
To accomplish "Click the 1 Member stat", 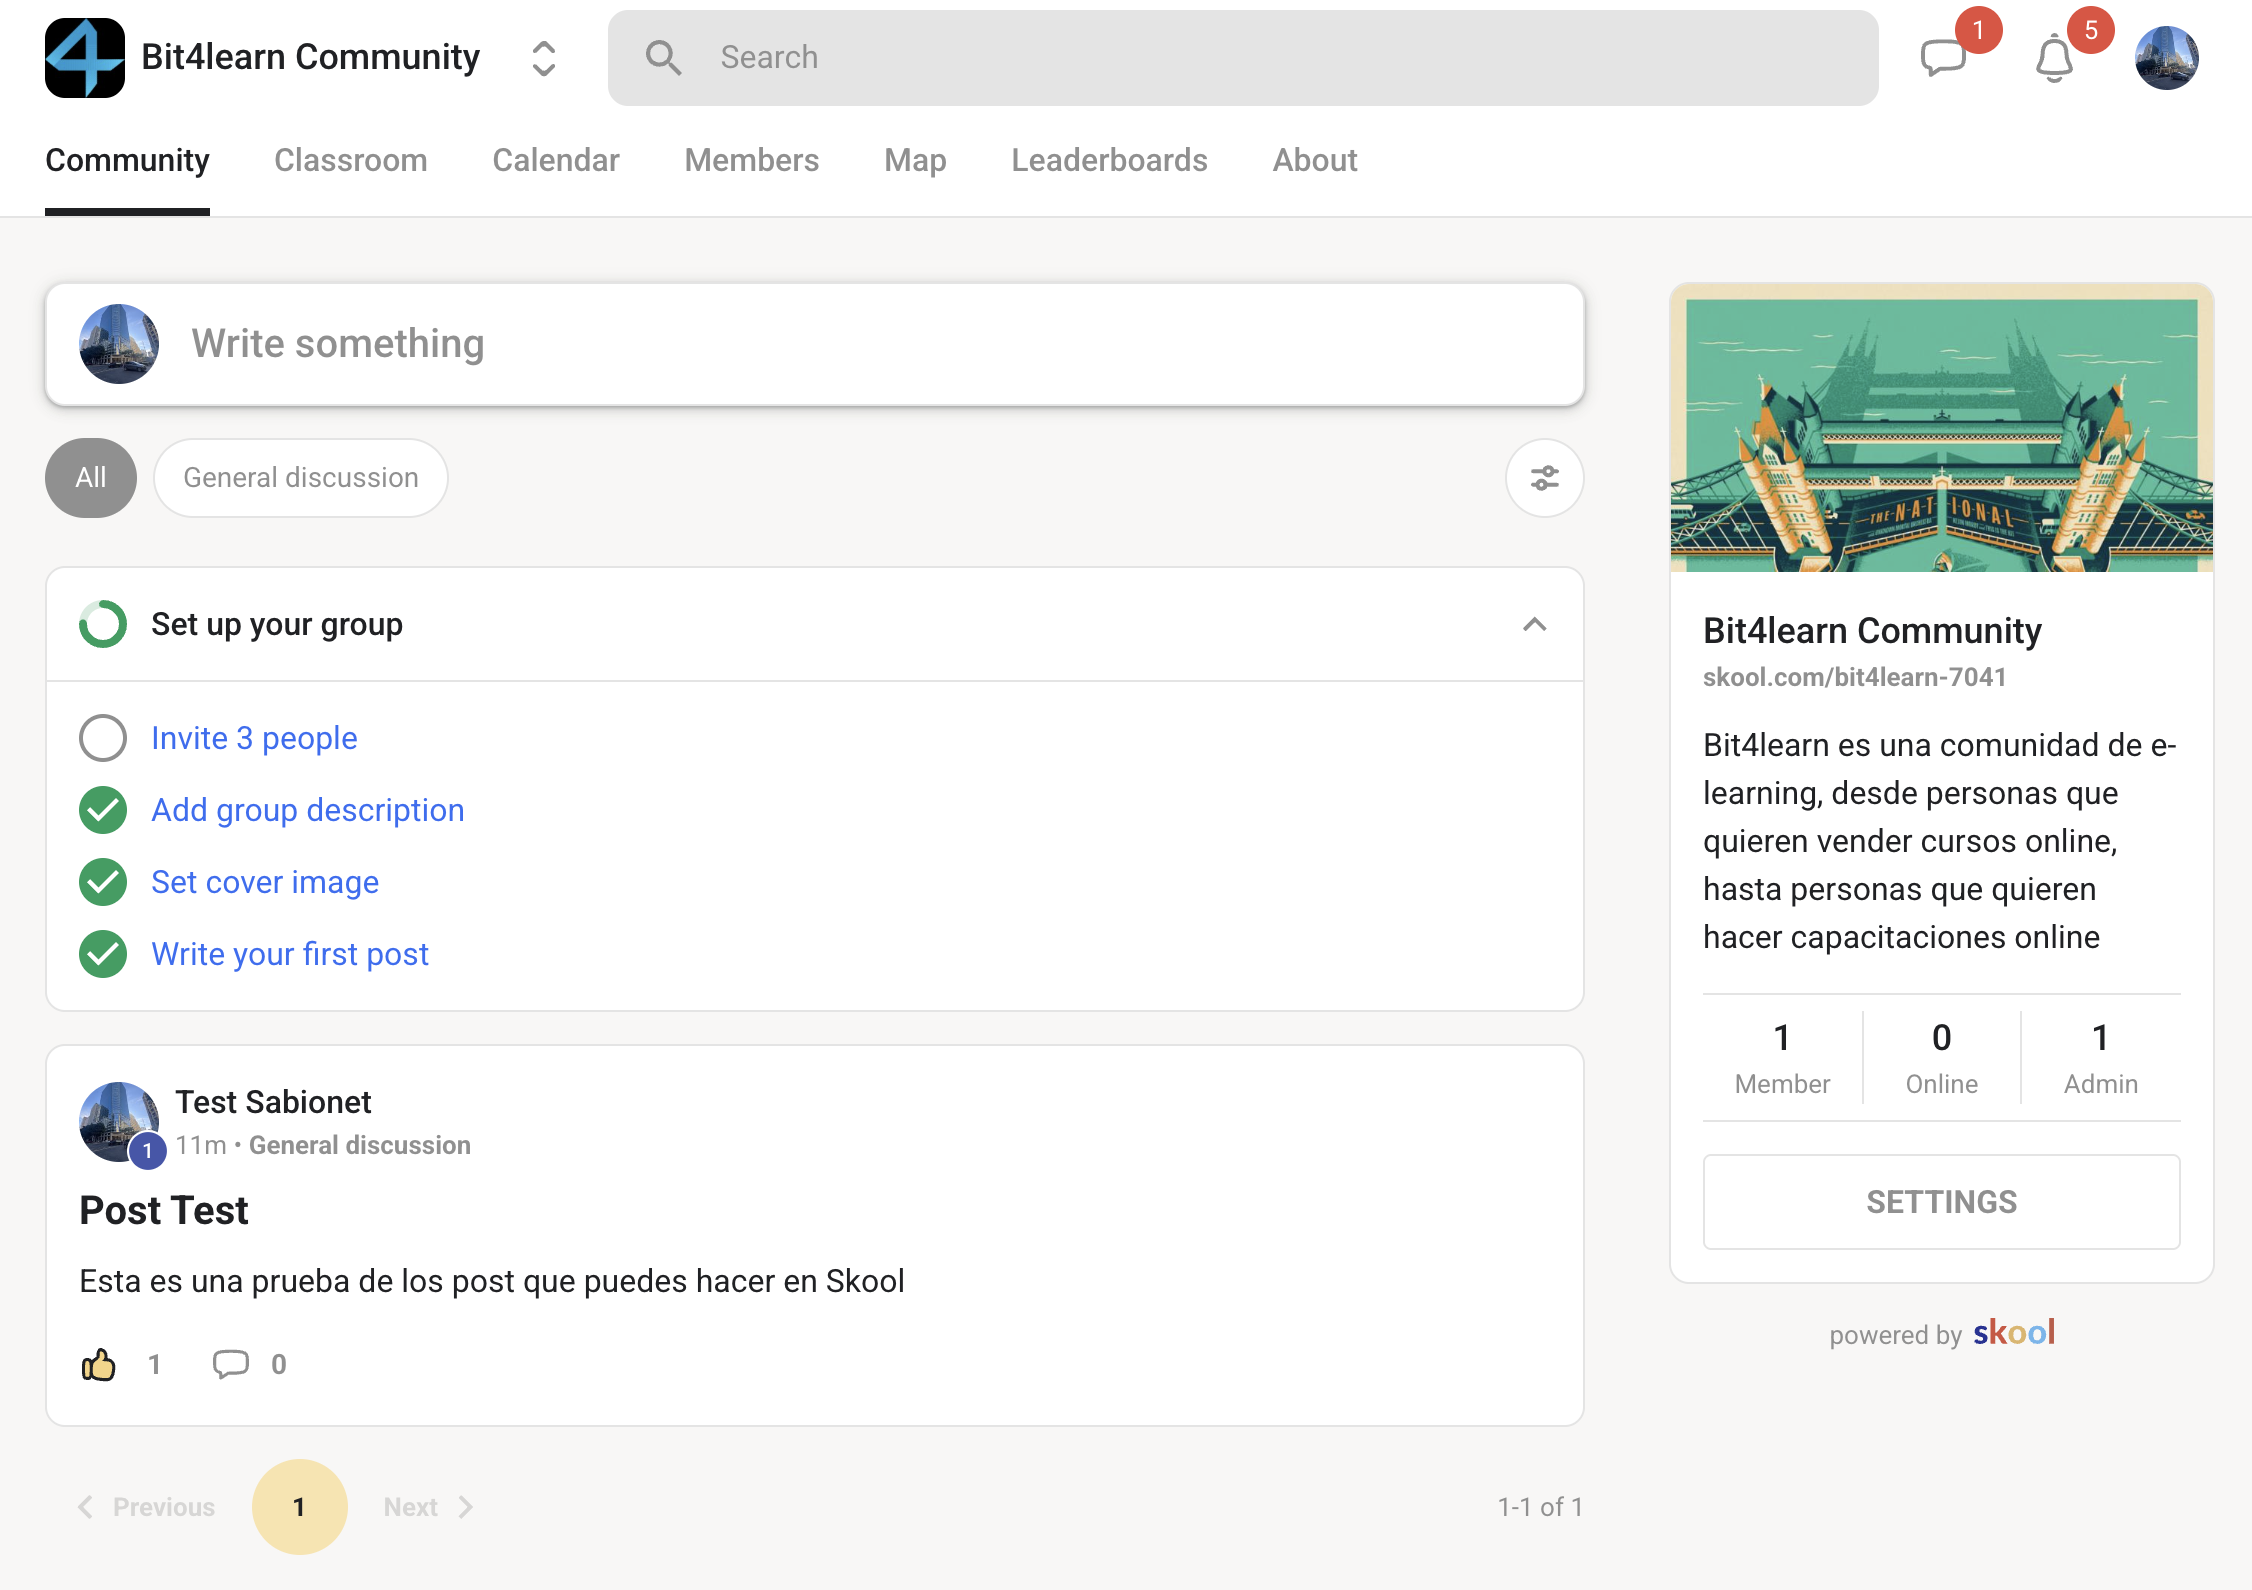I will click(1782, 1058).
